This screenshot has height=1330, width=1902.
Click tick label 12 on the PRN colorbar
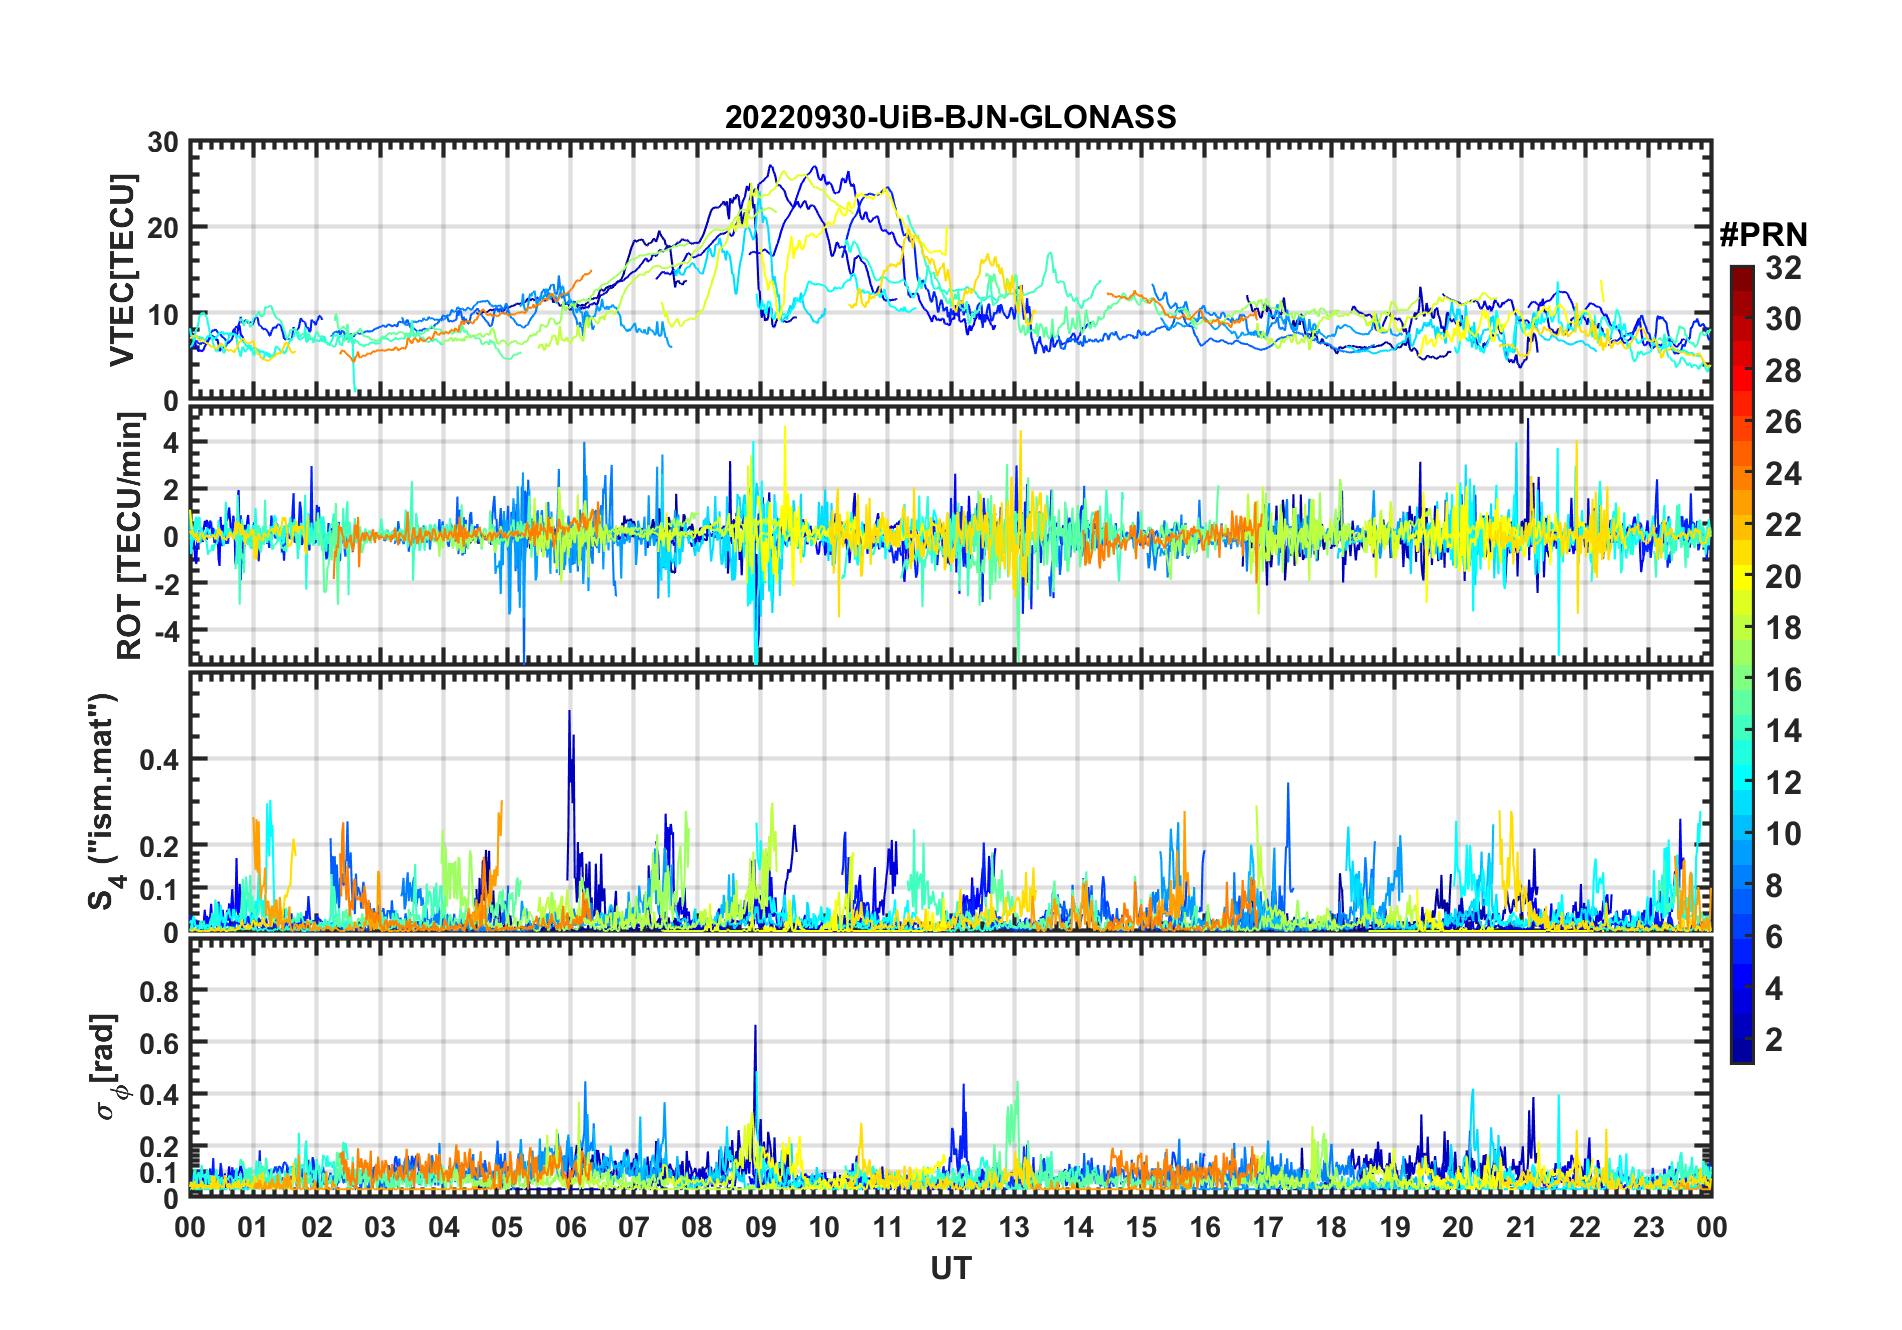coord(1783,782)
